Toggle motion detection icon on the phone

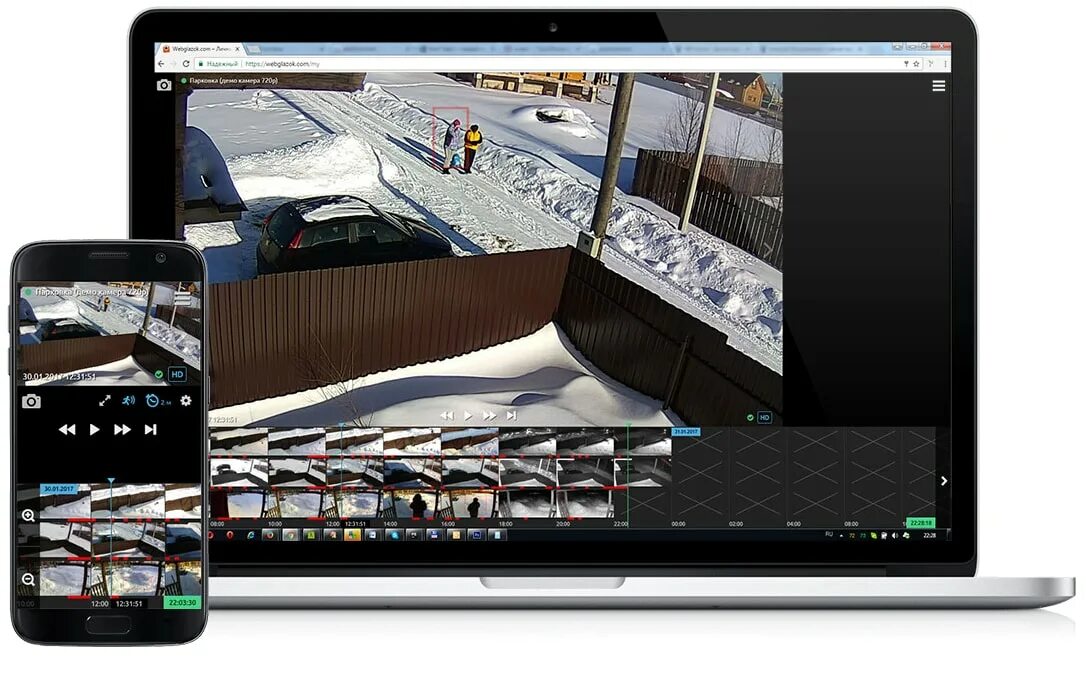[128, 400]
